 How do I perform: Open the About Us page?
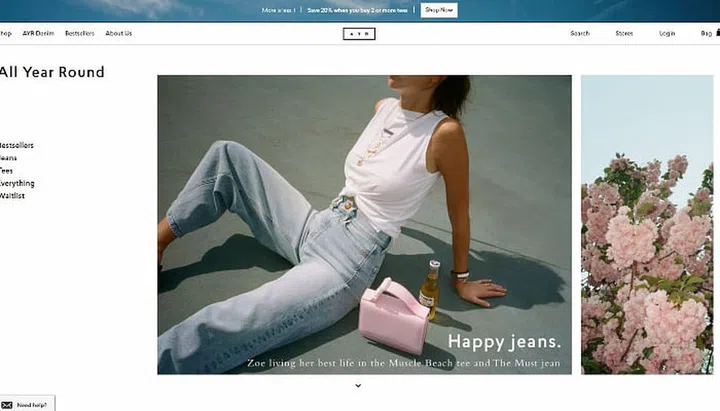[118, 33]
